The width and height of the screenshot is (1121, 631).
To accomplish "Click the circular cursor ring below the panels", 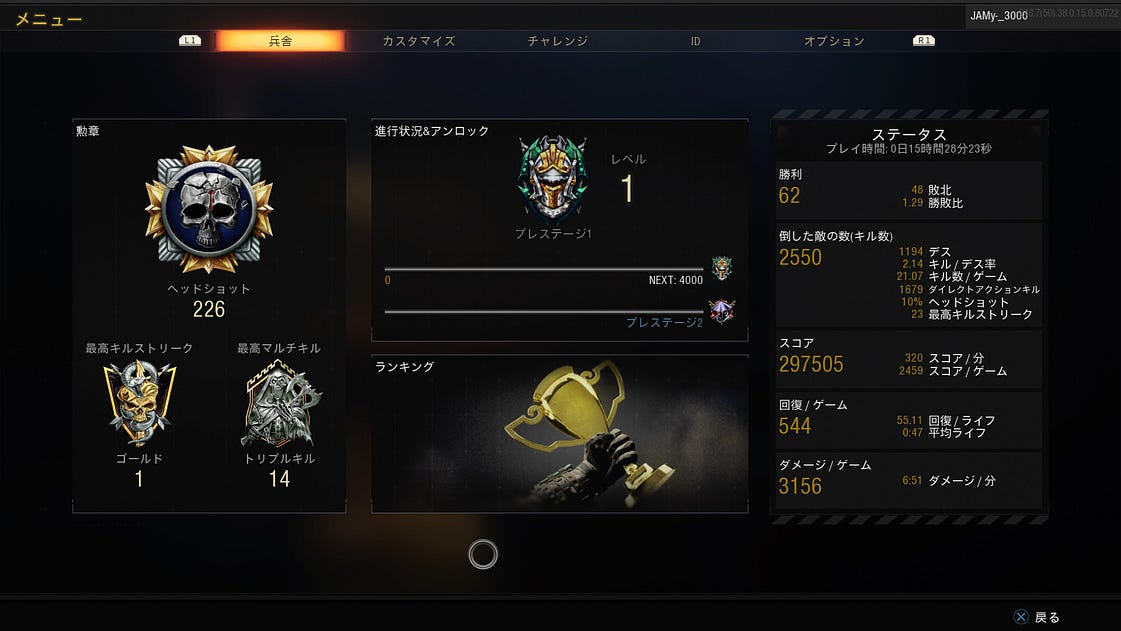I will point(483,555).
